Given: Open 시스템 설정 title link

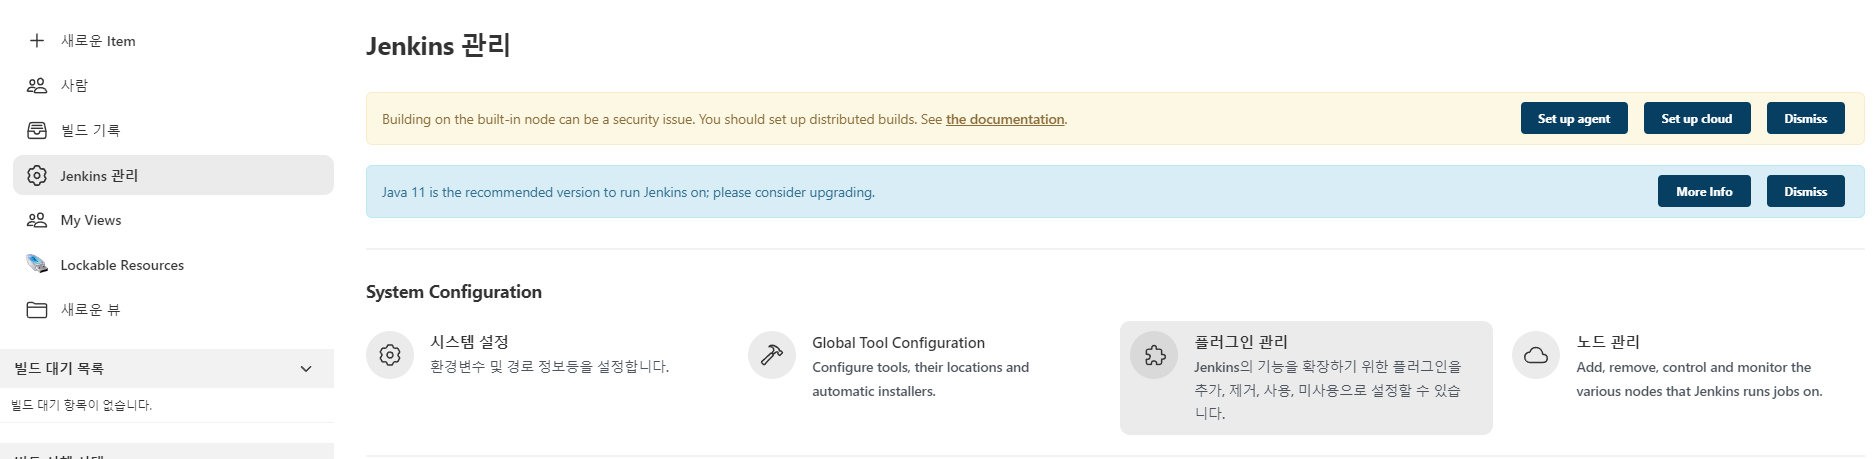Looking at the screenshot, I should pyautogui.click(x=470, y=342).
